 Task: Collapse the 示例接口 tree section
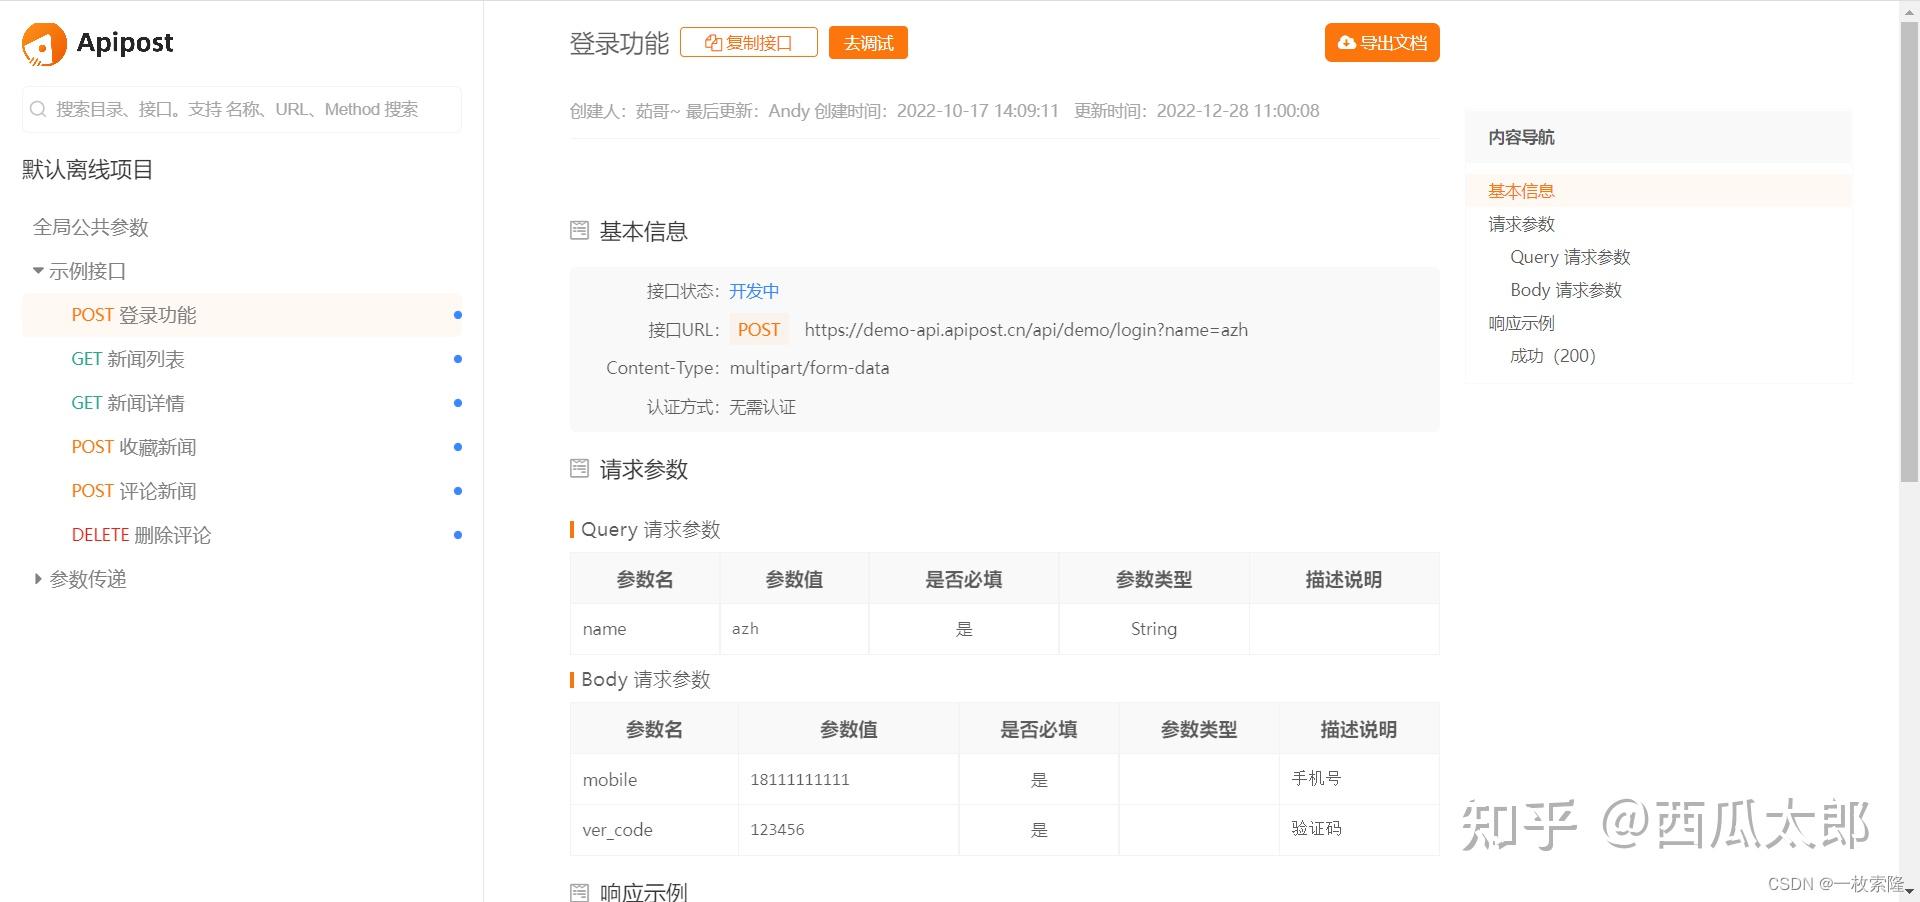37,270
